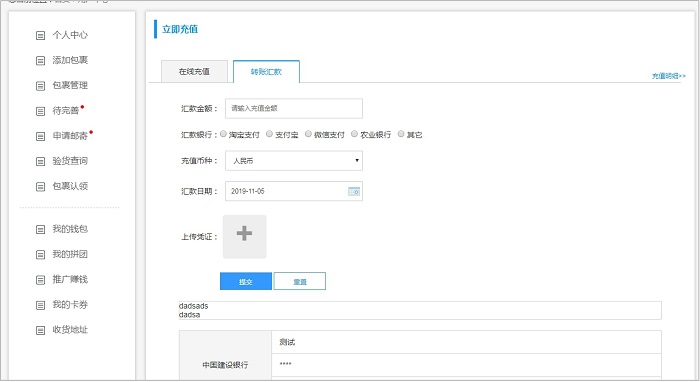Viewport: 700px width, 382px height.
Task: Click the icon beside 我的拼团
Action: 40,254
